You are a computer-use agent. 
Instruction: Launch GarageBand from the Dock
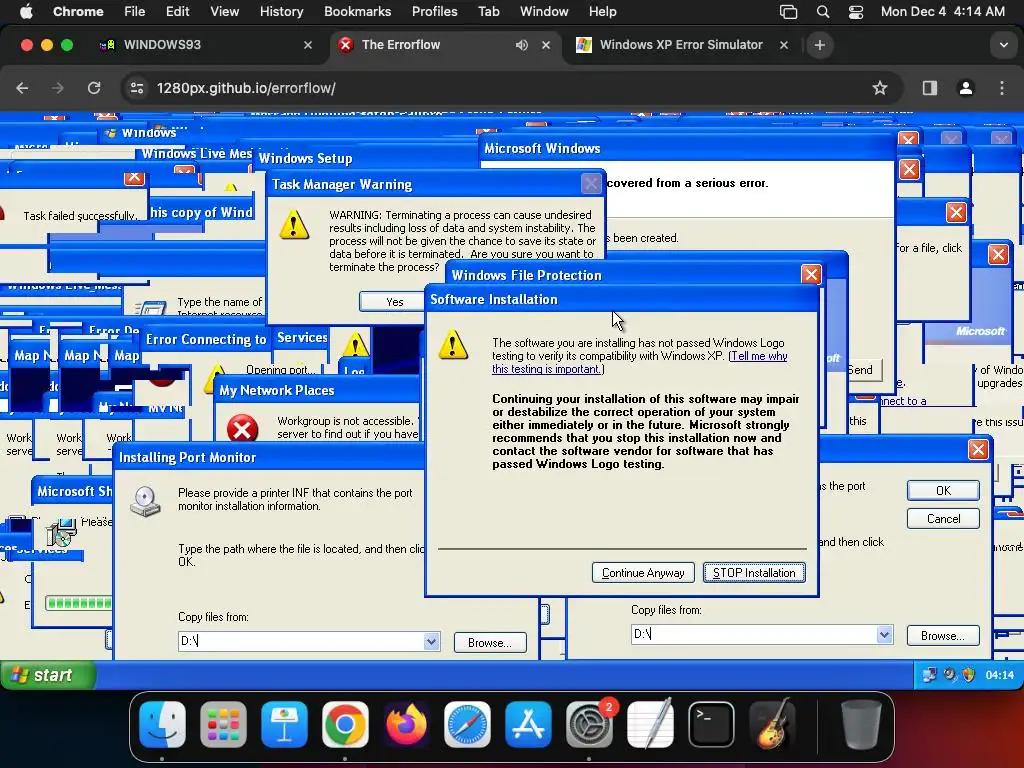coord(773,724)
